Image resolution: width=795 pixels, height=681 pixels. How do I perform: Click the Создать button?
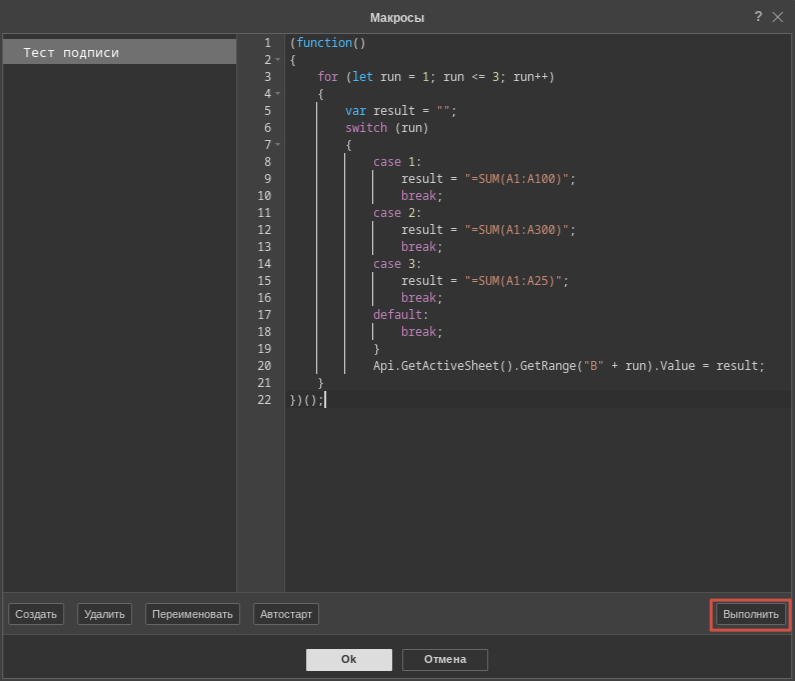pyautogui.click(x=36, y=614)
